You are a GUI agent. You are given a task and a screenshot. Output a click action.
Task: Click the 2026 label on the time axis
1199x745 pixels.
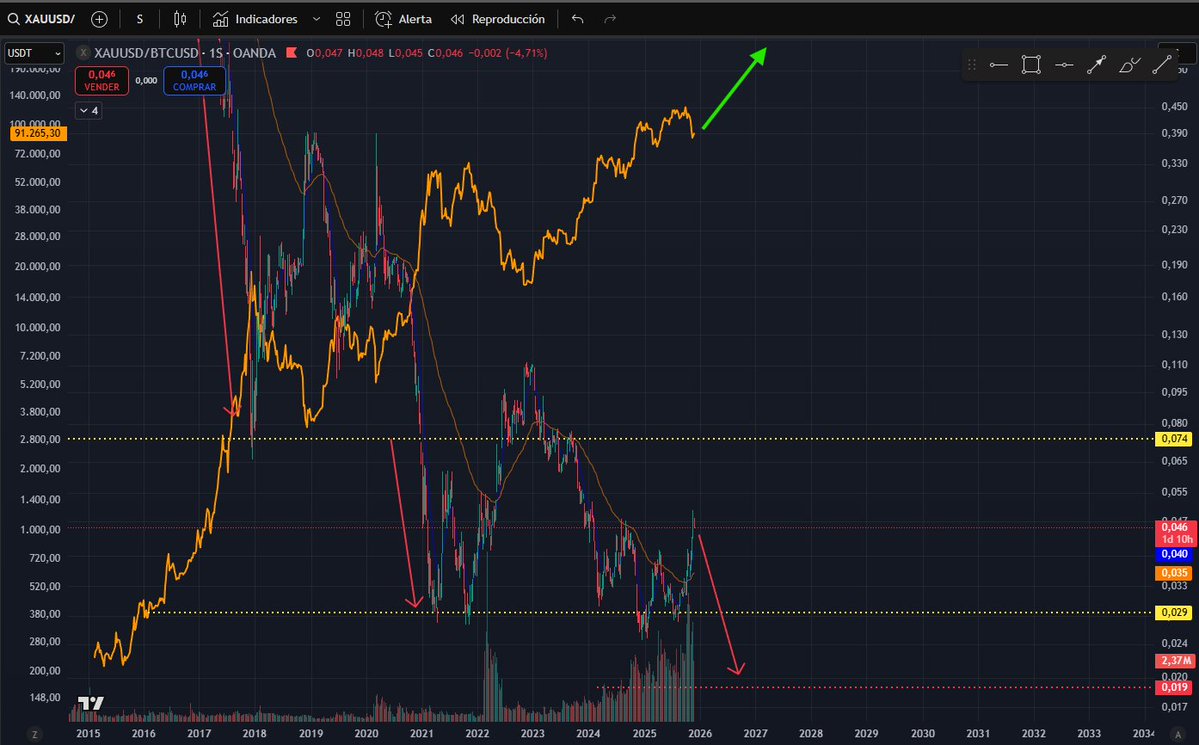[x=700, y=734]
